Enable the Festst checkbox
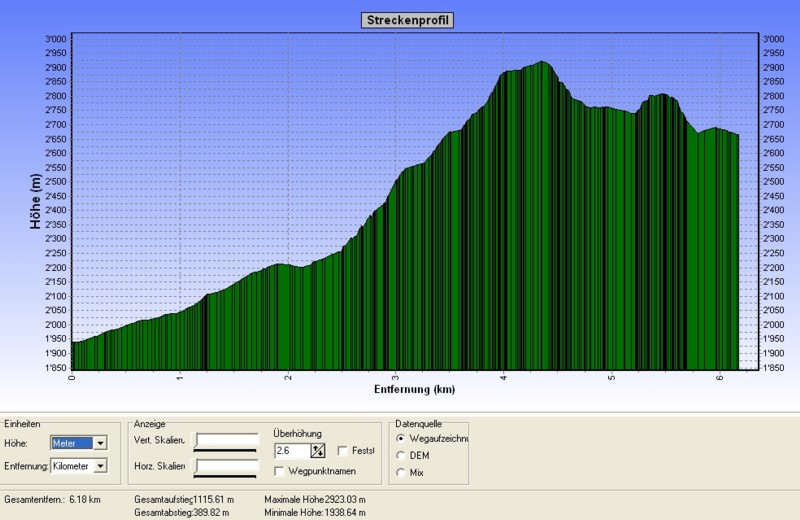 click(x=344, y=451)
